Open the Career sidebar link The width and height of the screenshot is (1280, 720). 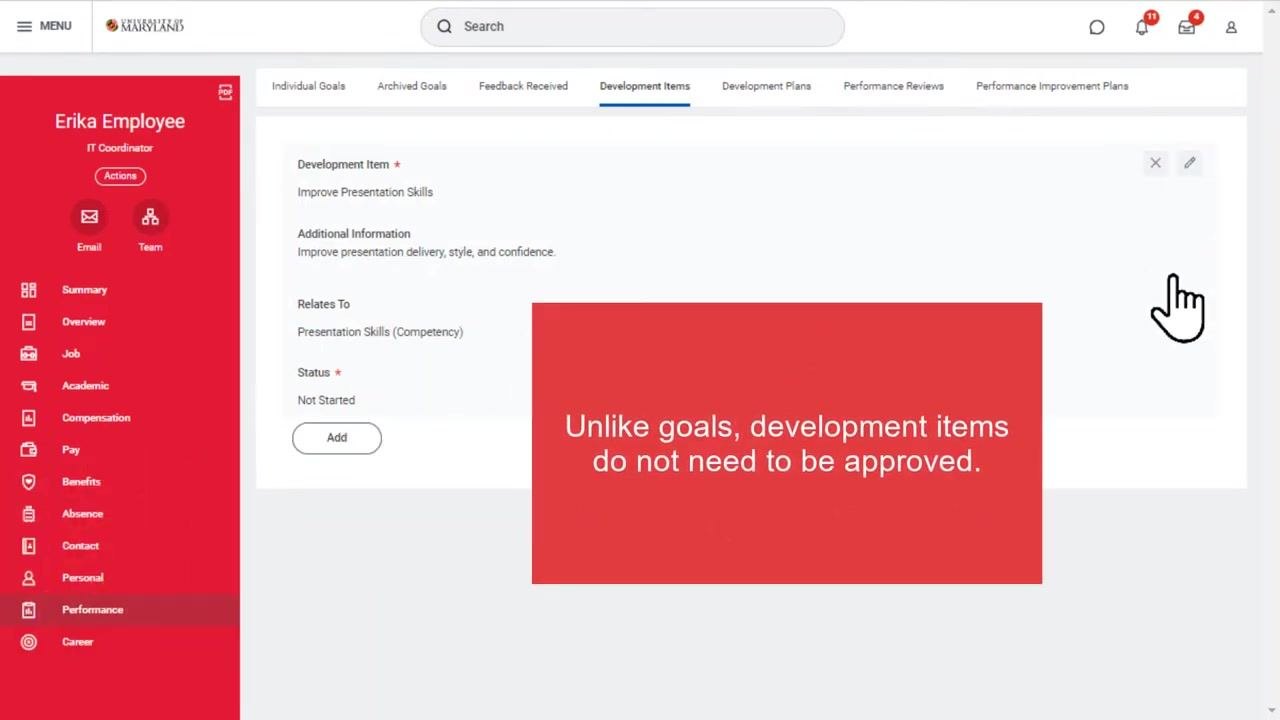78,642
